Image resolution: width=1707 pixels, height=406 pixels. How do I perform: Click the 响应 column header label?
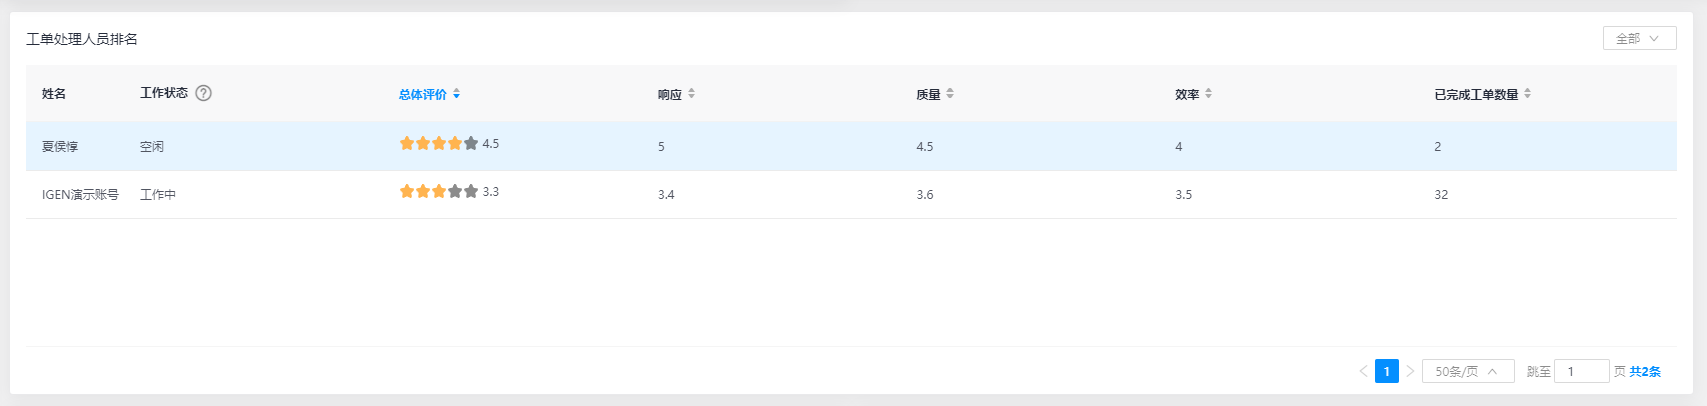point(670,94)
